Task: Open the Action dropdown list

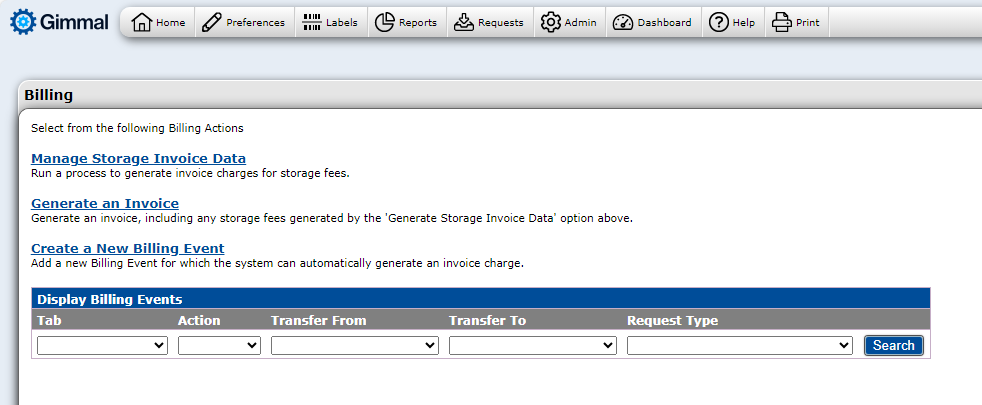Action: pyautogui.click(x=219, y=345)
